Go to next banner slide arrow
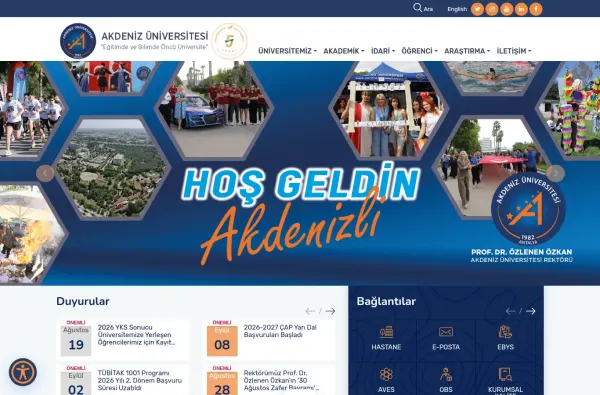 (x=556, y=173)
